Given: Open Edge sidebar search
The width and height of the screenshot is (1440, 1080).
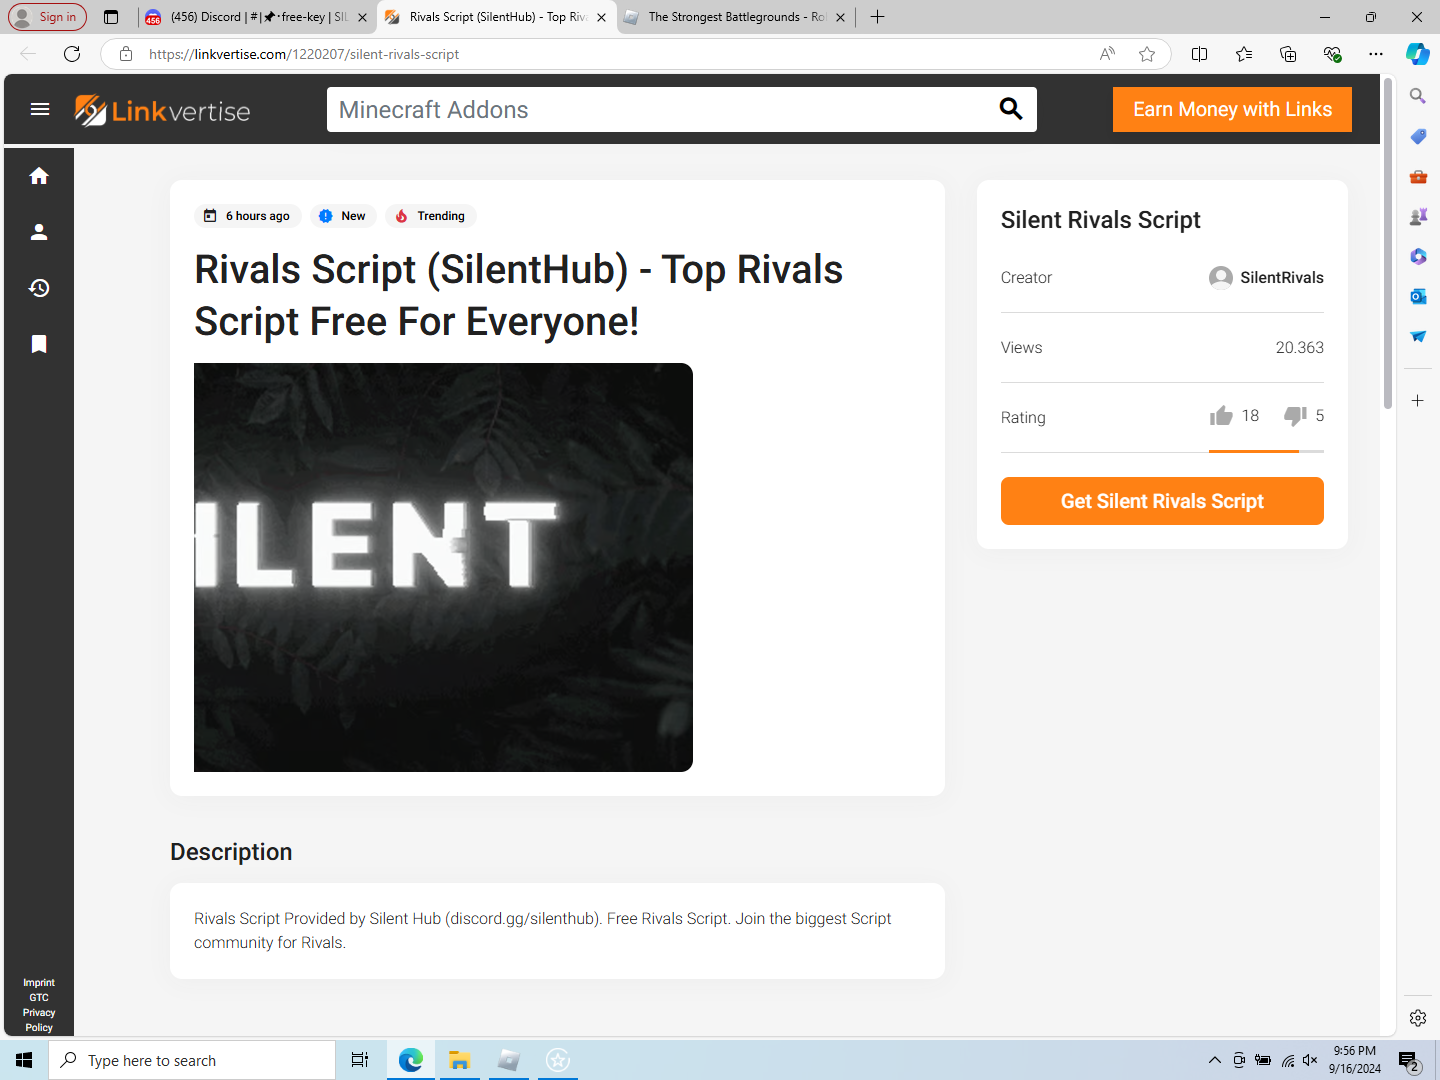Looking at the screenshot, I should point(1418,96).
